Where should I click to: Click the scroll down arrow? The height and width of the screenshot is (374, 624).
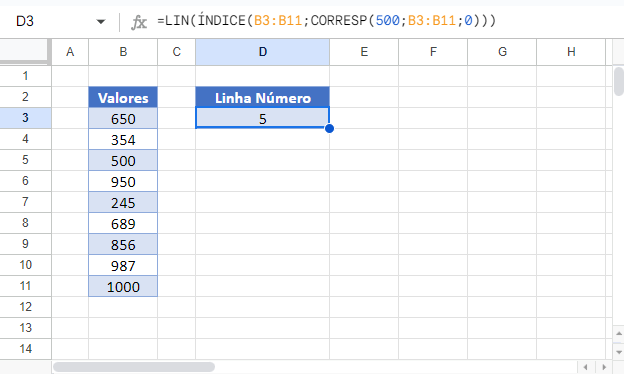618,351
